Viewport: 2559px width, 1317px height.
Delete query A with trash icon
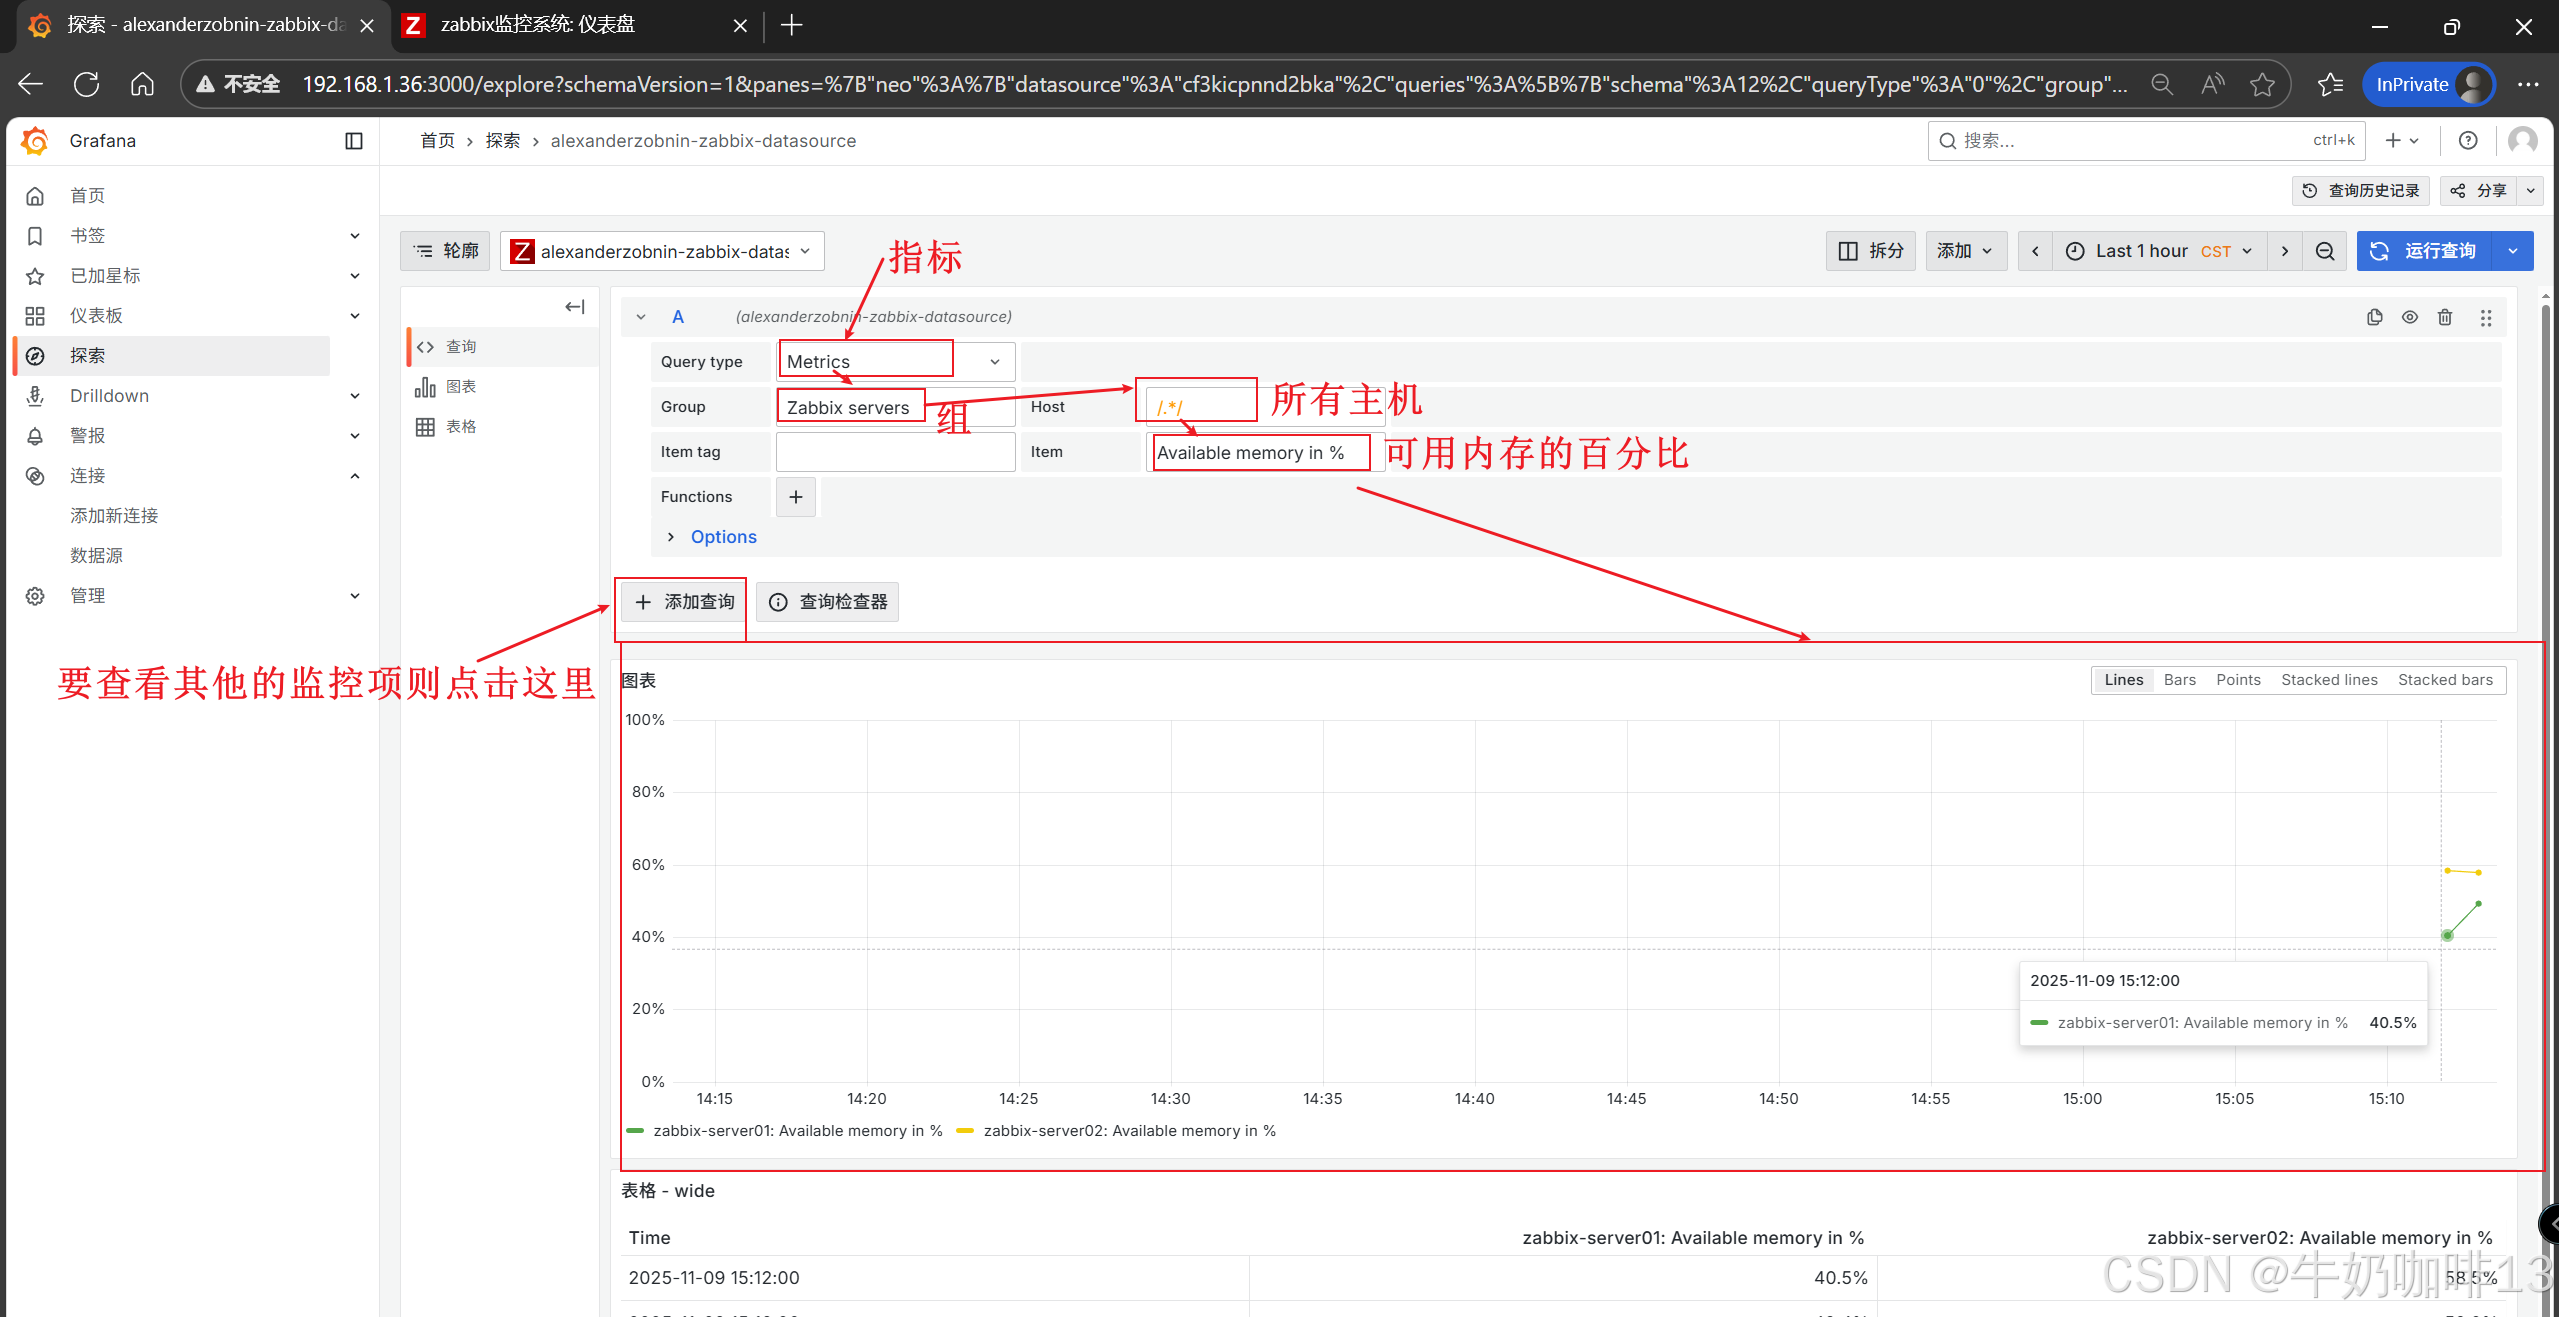pos(2445,317)
